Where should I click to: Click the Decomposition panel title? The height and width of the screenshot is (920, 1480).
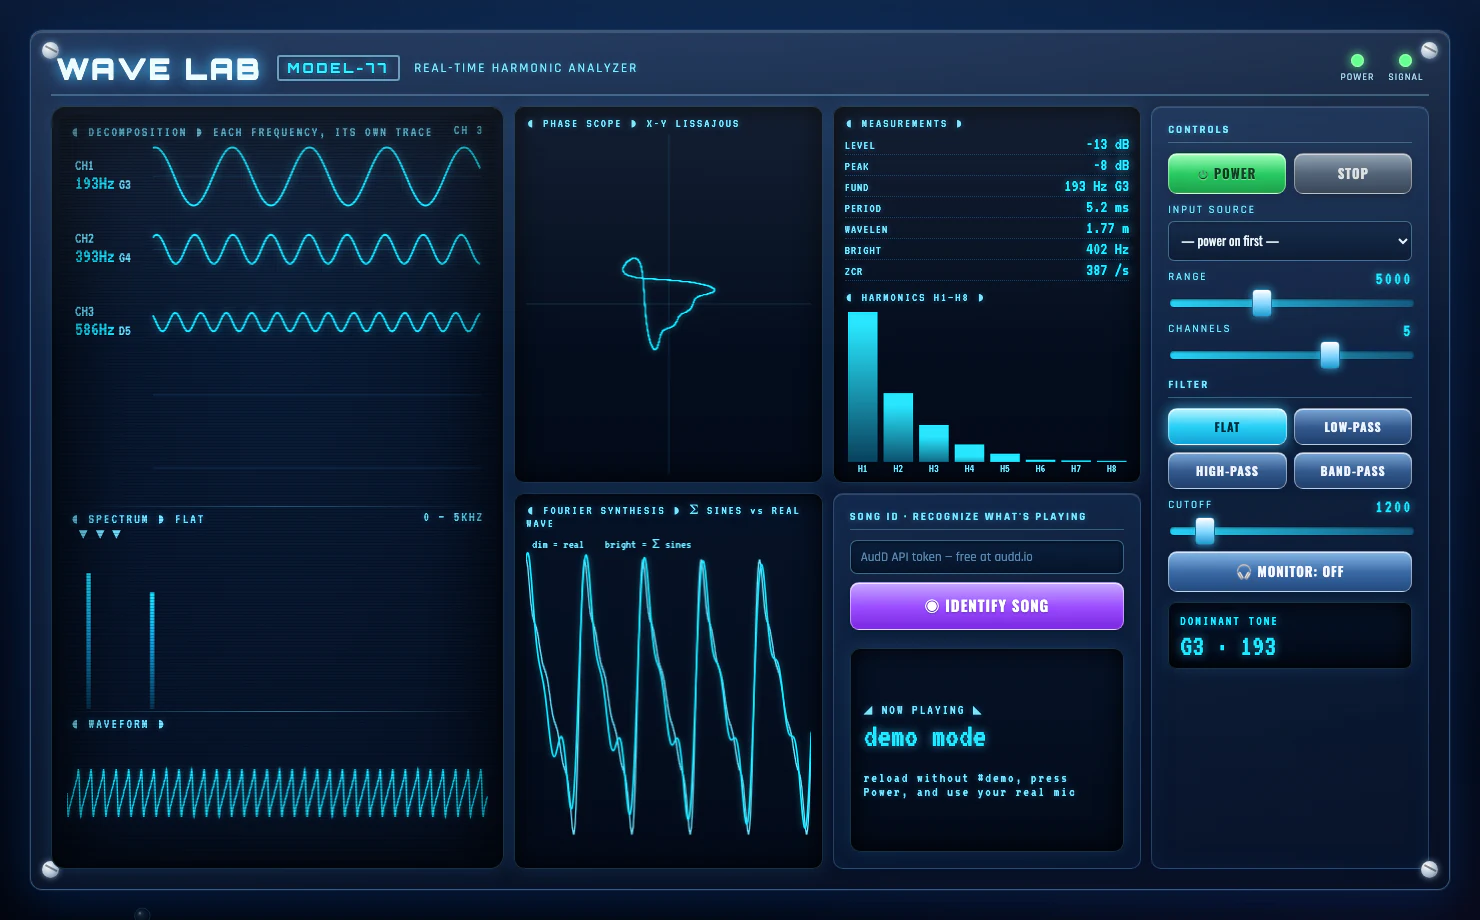click(252, 132)
